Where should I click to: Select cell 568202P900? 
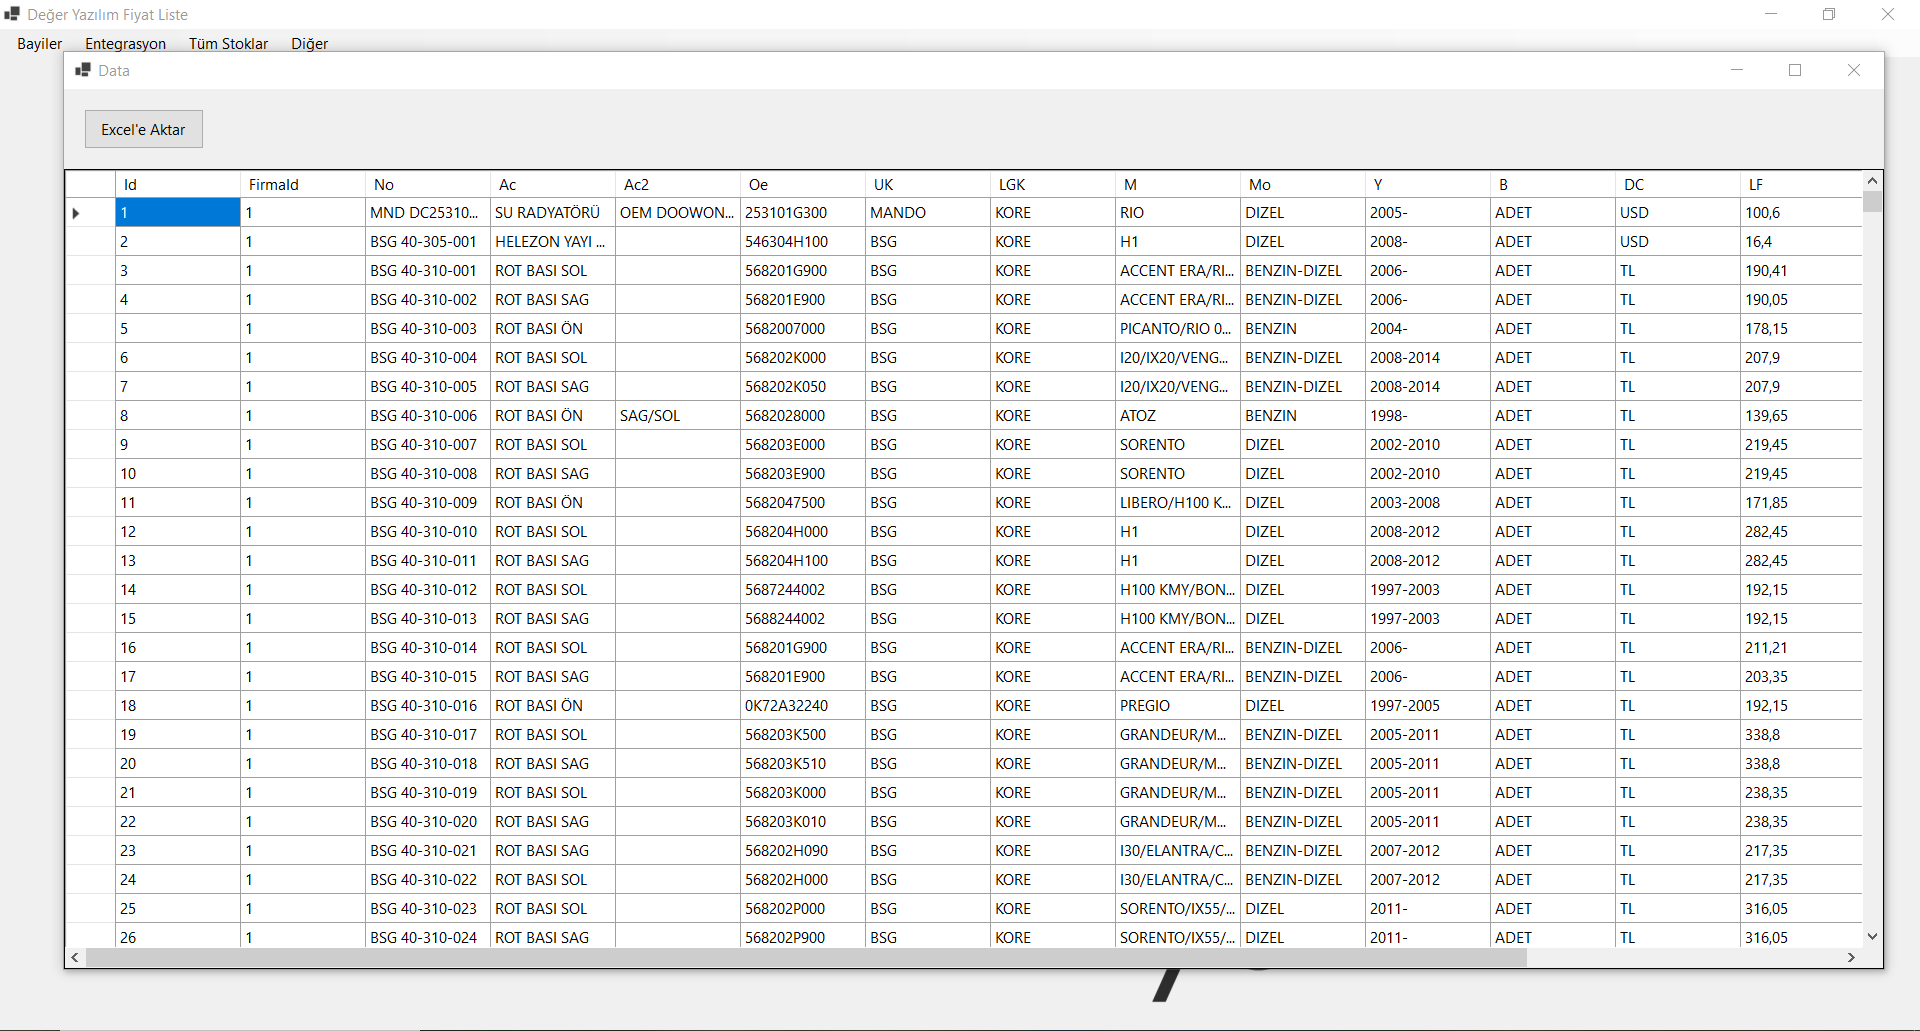(803, 937)
